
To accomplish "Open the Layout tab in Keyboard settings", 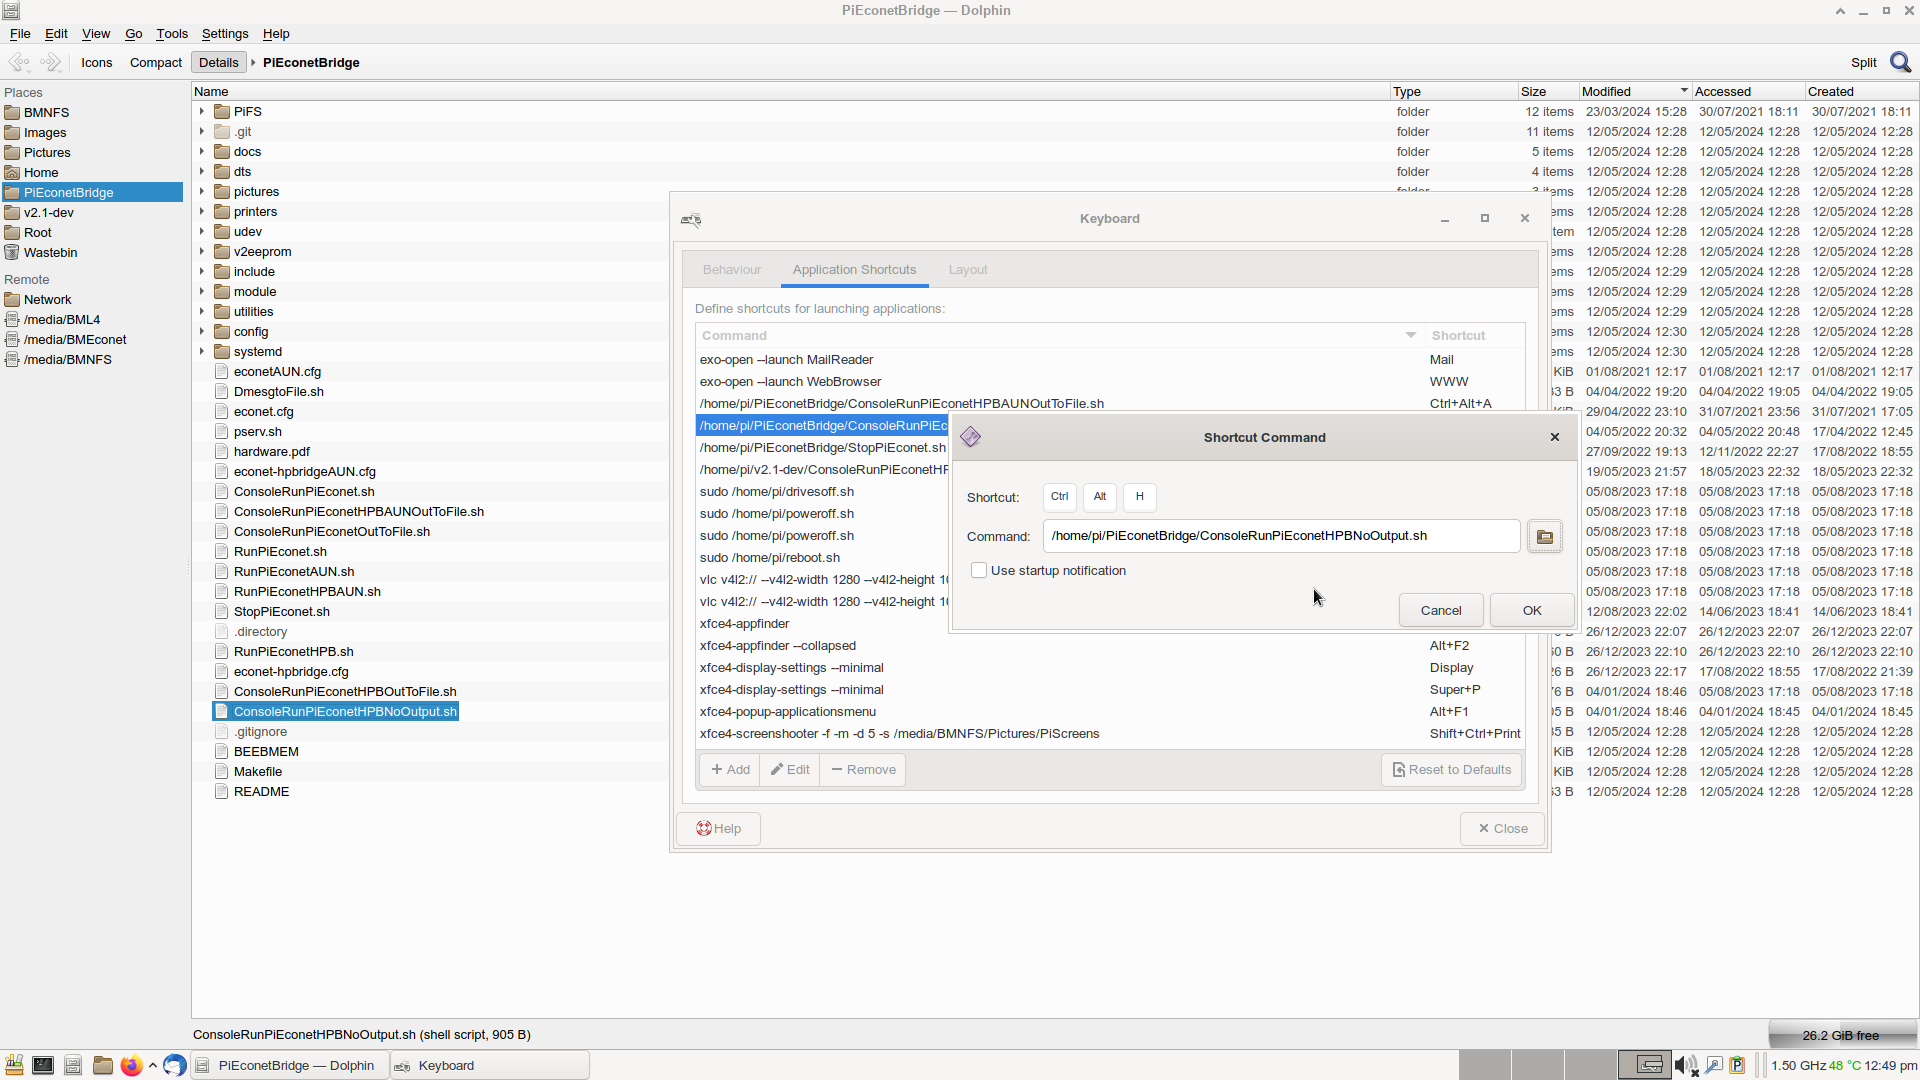I will (x=967, y=270).
